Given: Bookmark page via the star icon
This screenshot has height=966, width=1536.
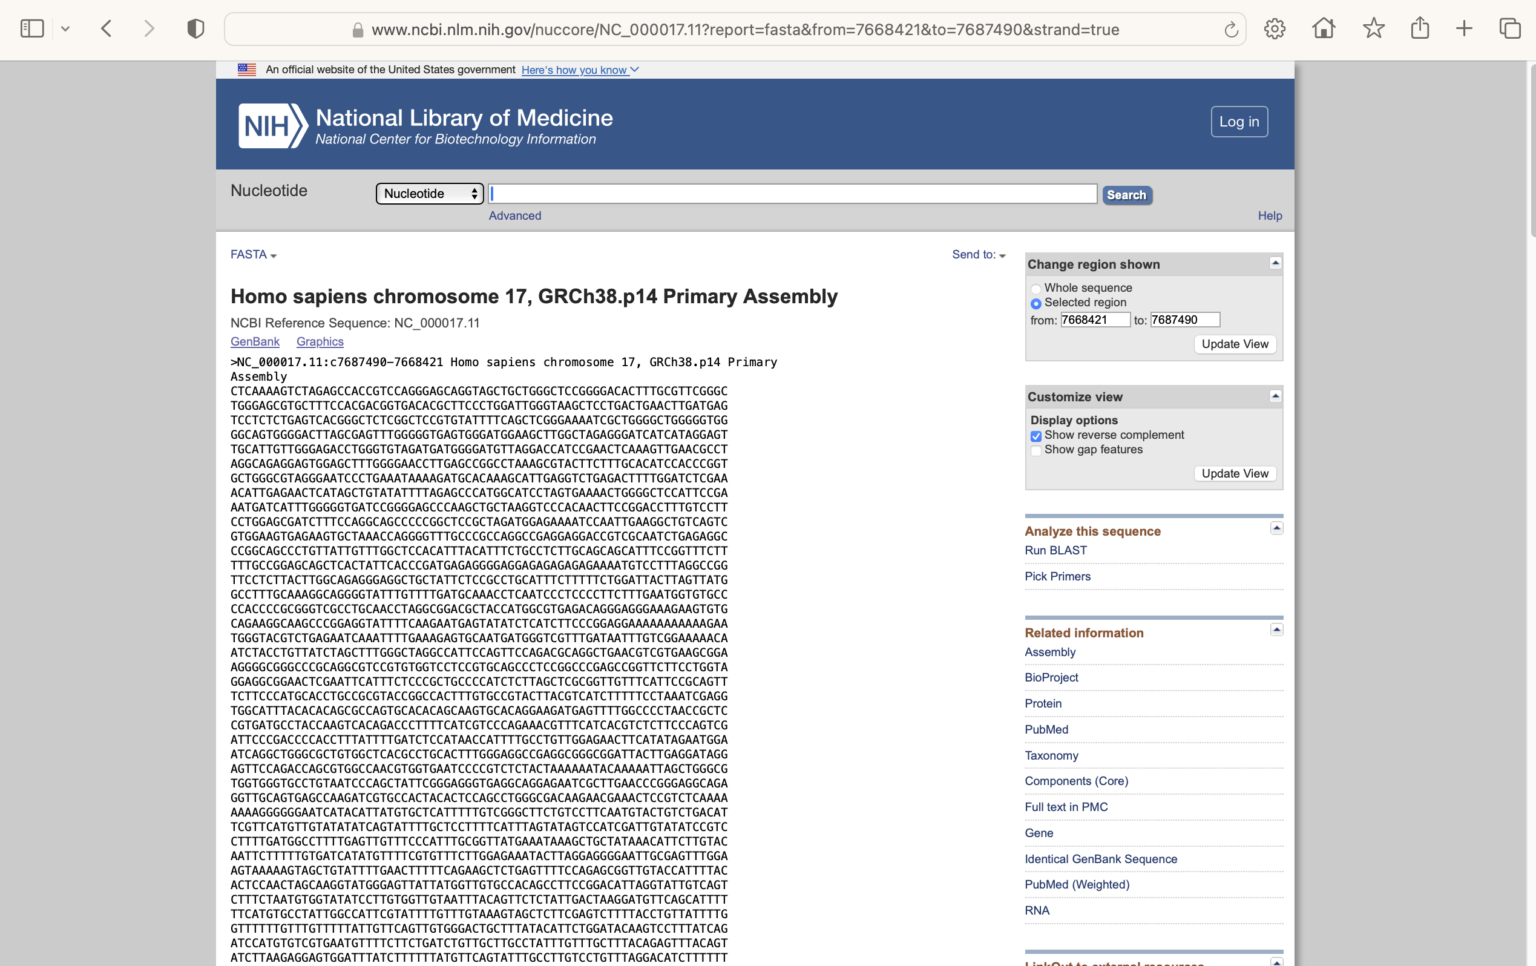Looking at the screenshot, I should [1373, 29].
